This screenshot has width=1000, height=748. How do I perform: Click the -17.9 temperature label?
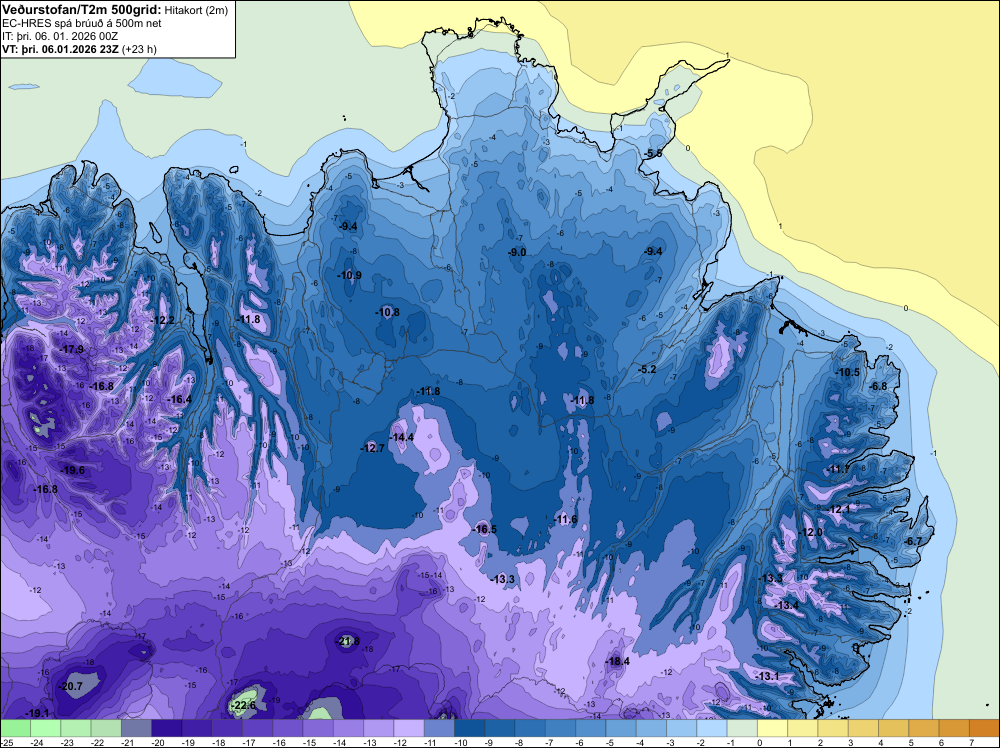coord(71,349)
